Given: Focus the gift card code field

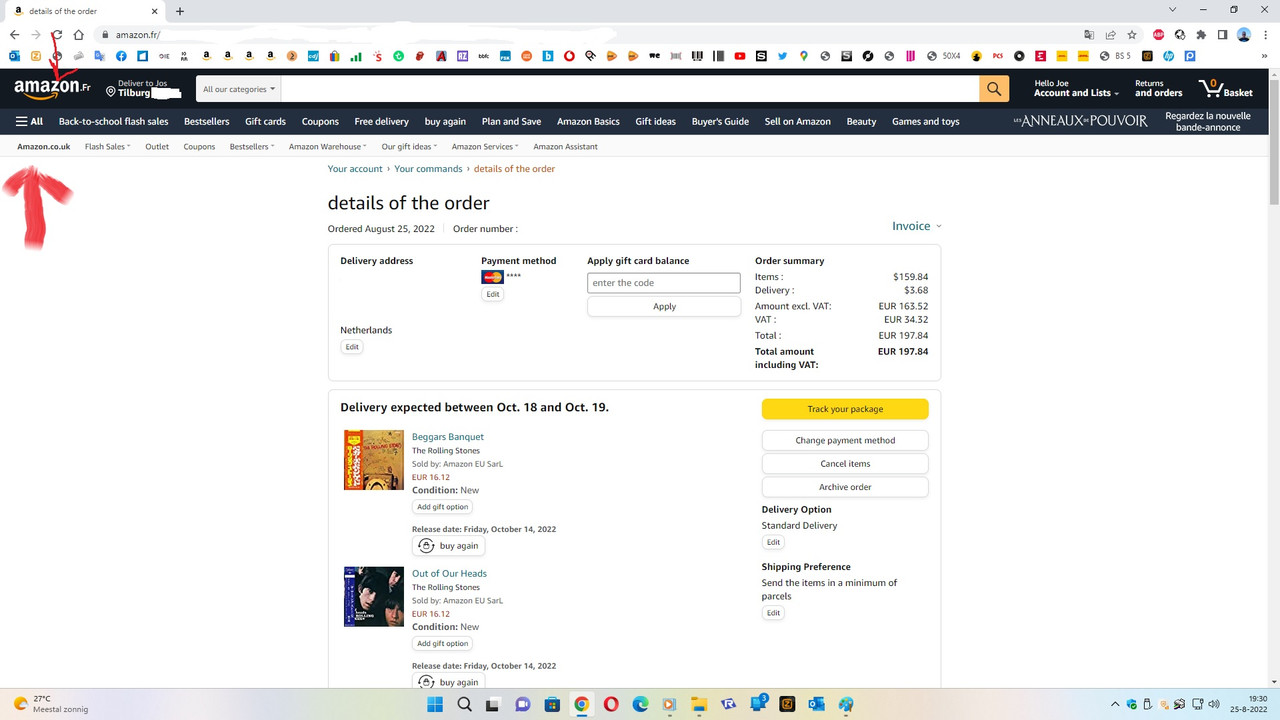Looking at the screenshot, I should point(664,283).
